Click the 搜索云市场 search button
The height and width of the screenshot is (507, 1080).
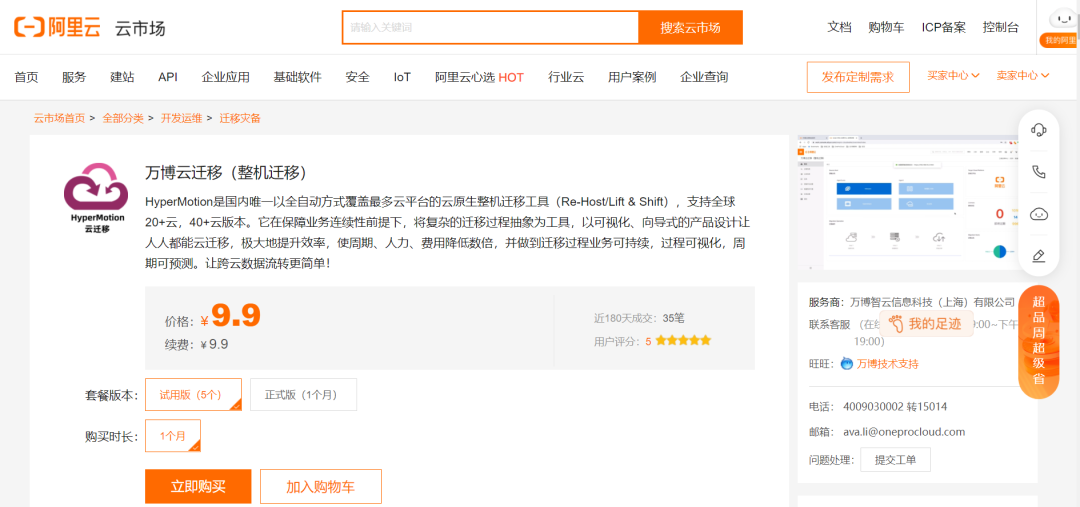coord(690,28)
